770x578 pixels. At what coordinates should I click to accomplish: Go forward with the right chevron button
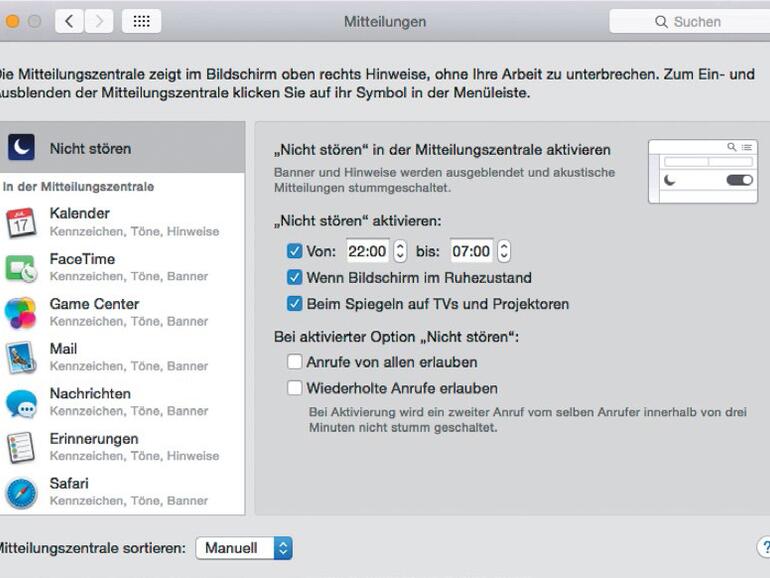click(x=99, y=21)
